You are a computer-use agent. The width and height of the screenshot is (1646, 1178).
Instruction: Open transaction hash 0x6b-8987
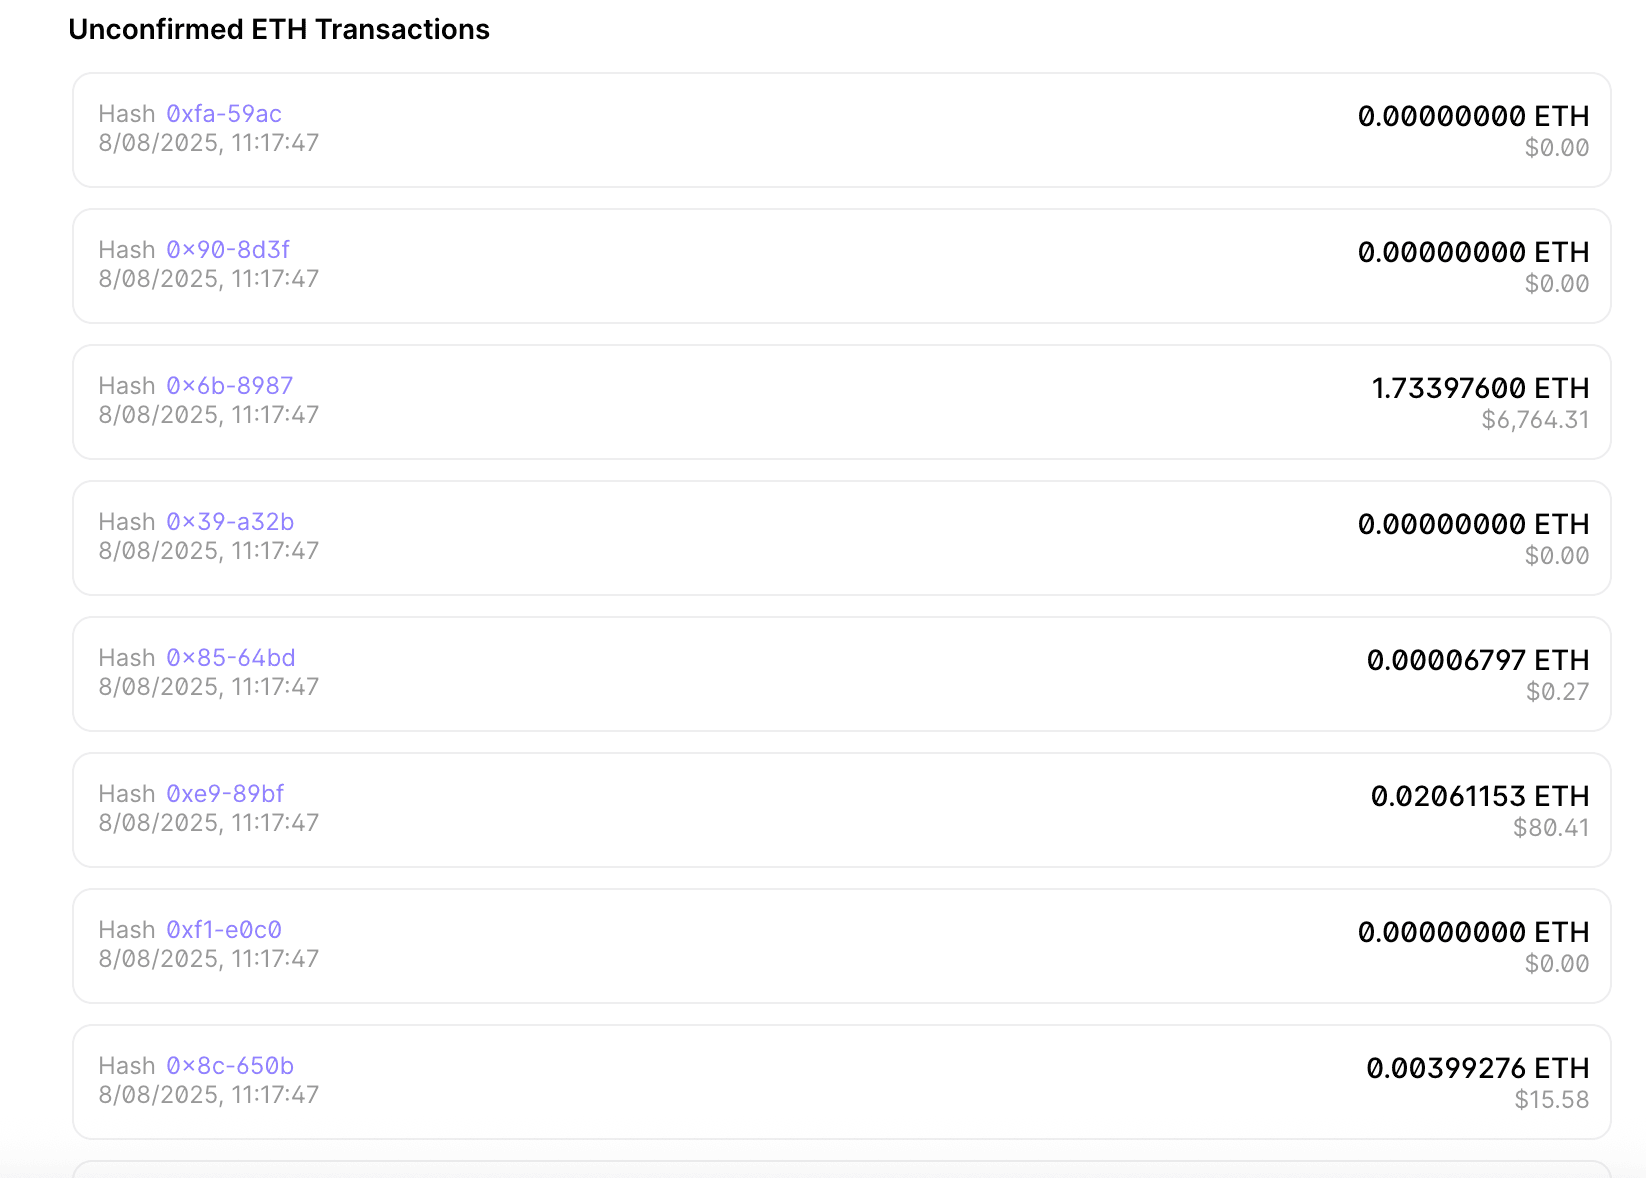point(229,385)
